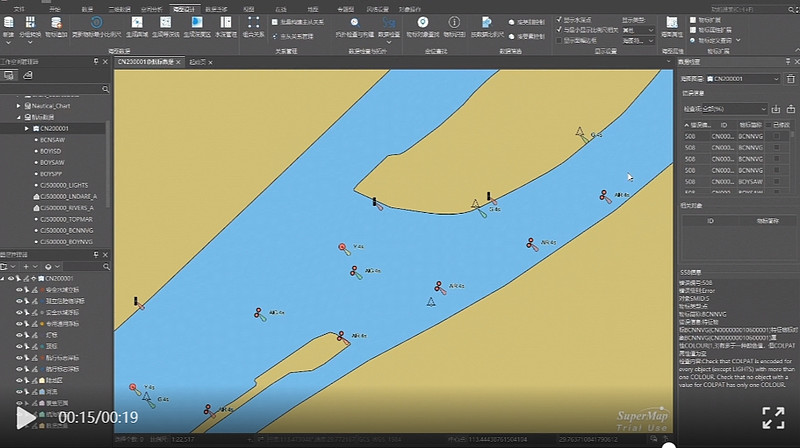Switch to the CN200001 map tab

147,62
